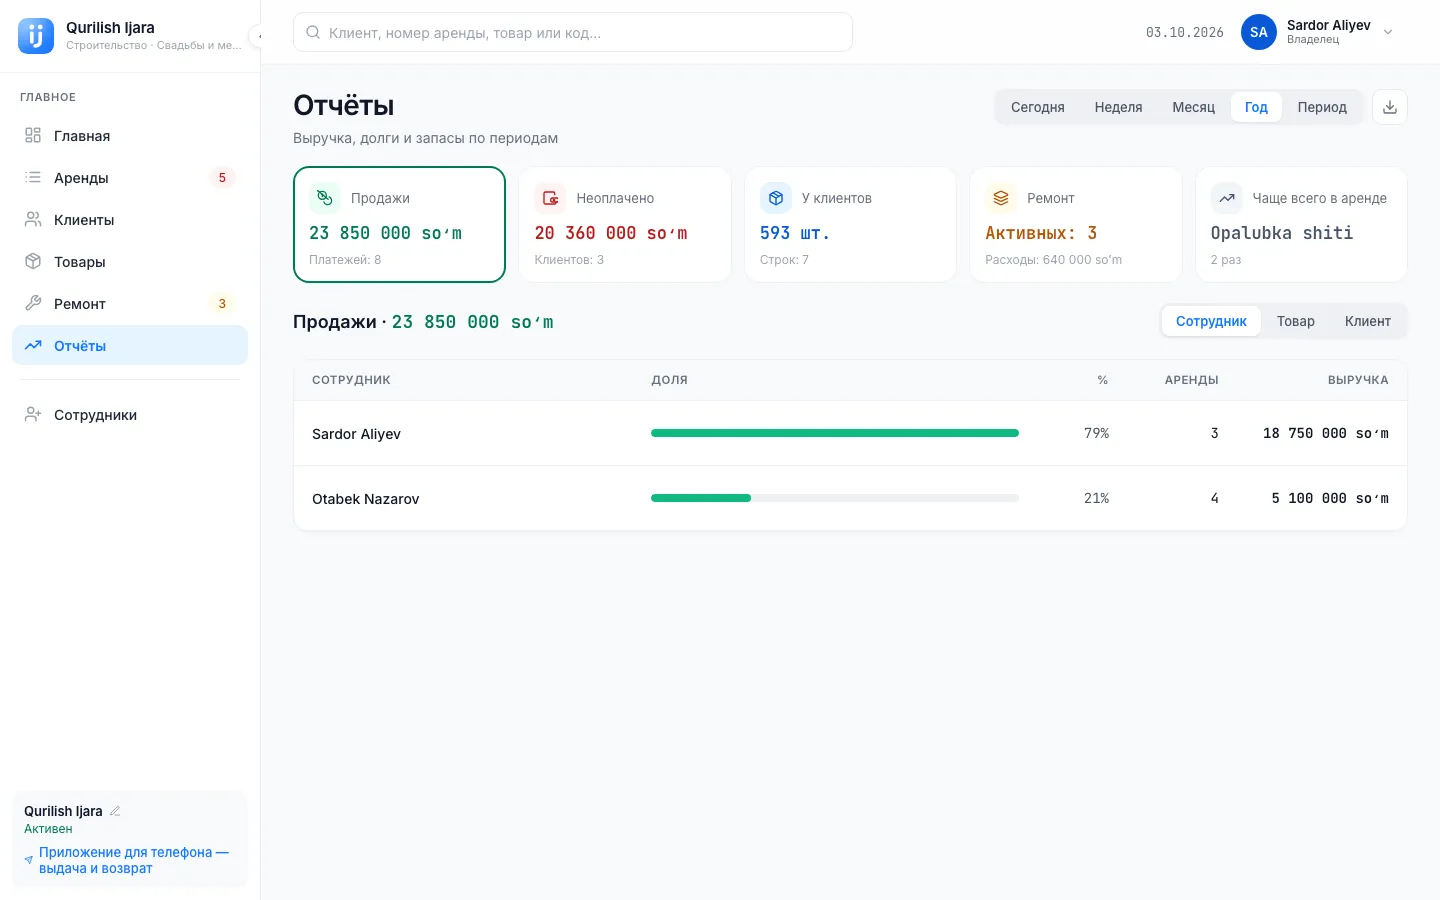
Task: Choose the Период custom range tab
Action: (x=1322, y=107)
